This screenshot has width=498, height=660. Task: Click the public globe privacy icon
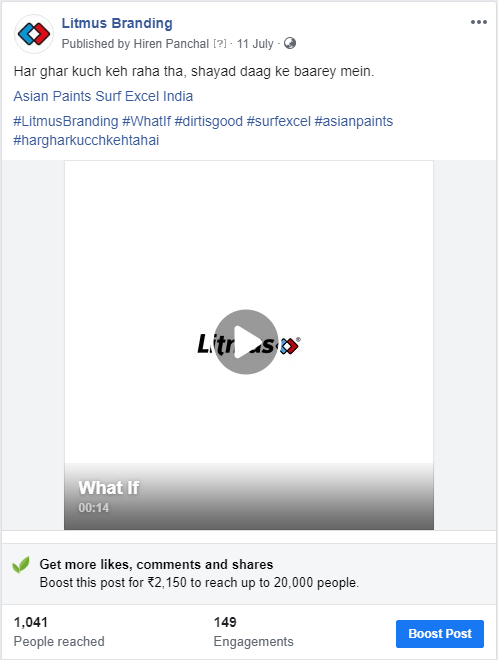click(290, 43)
